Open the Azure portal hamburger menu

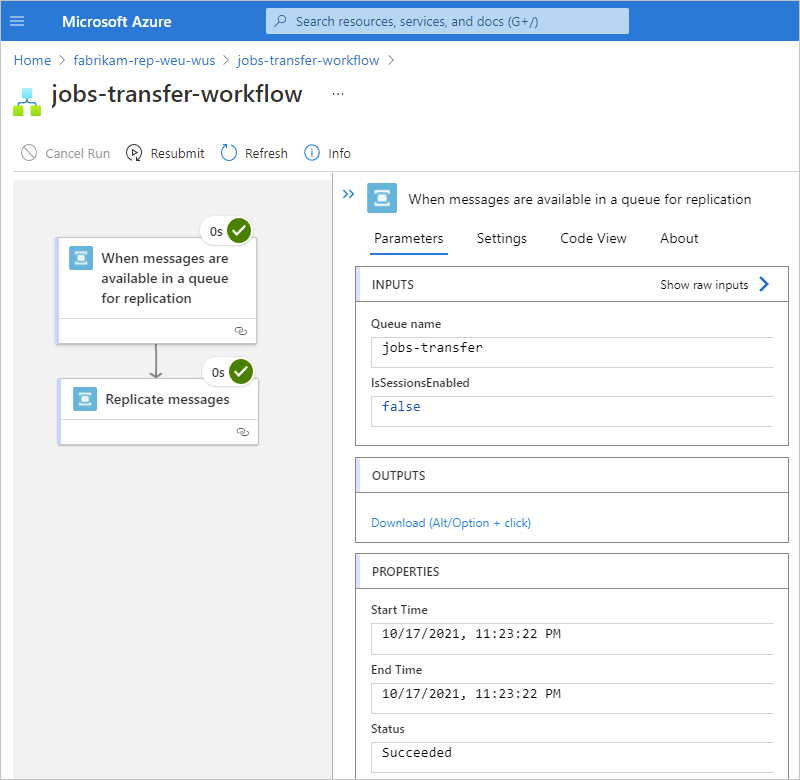point(18,21)
